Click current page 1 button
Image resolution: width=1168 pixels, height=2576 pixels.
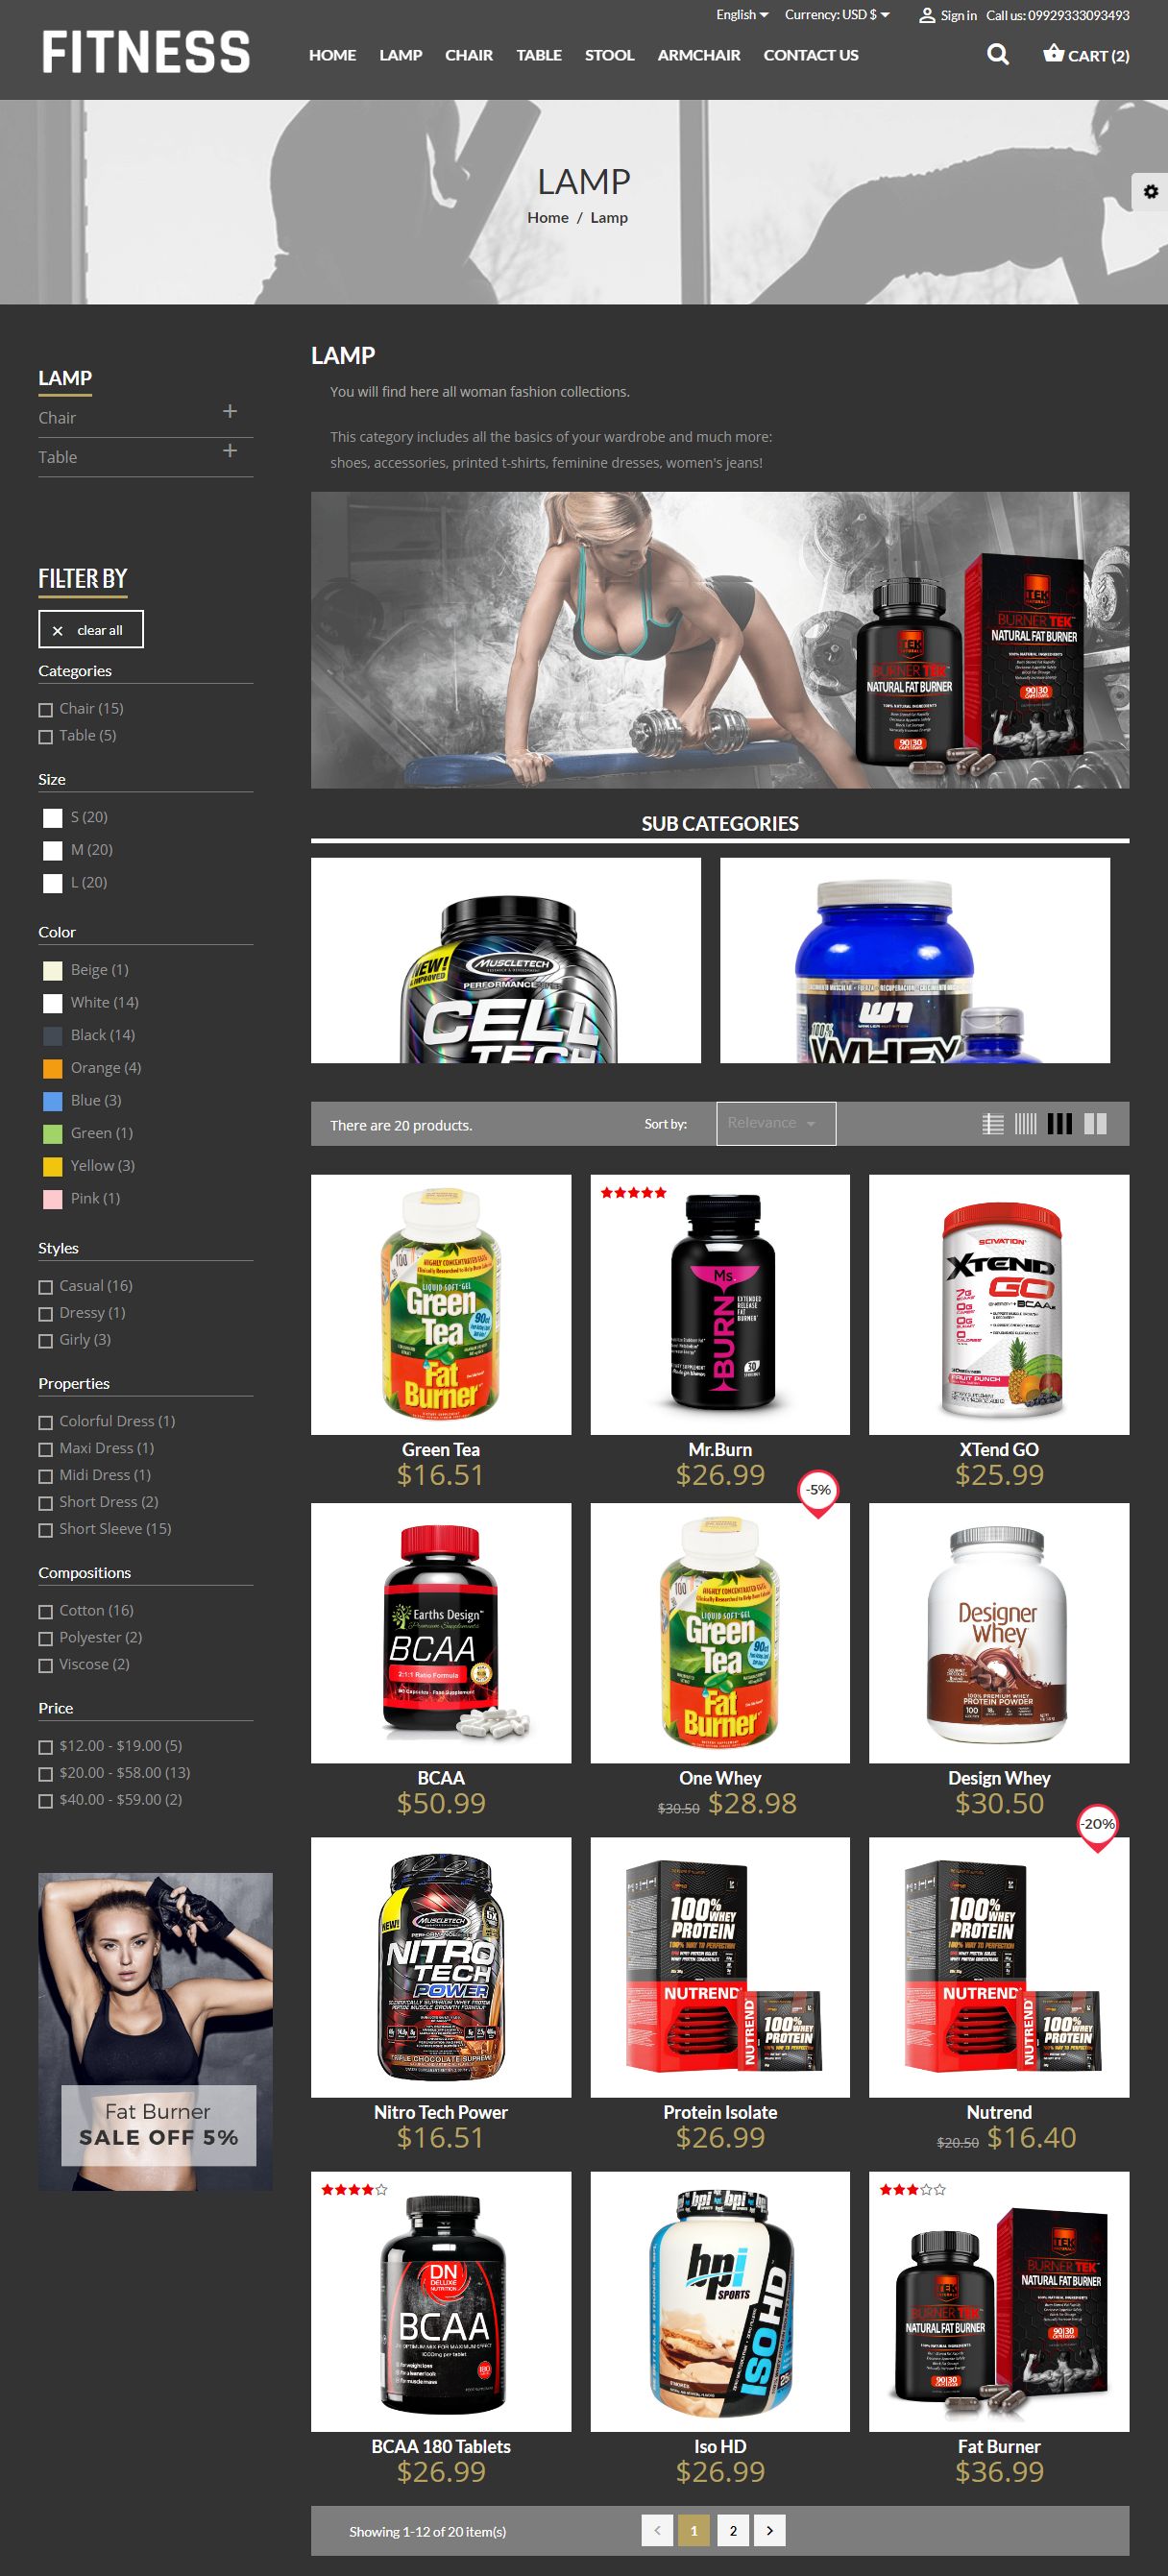pos(694,2530)
